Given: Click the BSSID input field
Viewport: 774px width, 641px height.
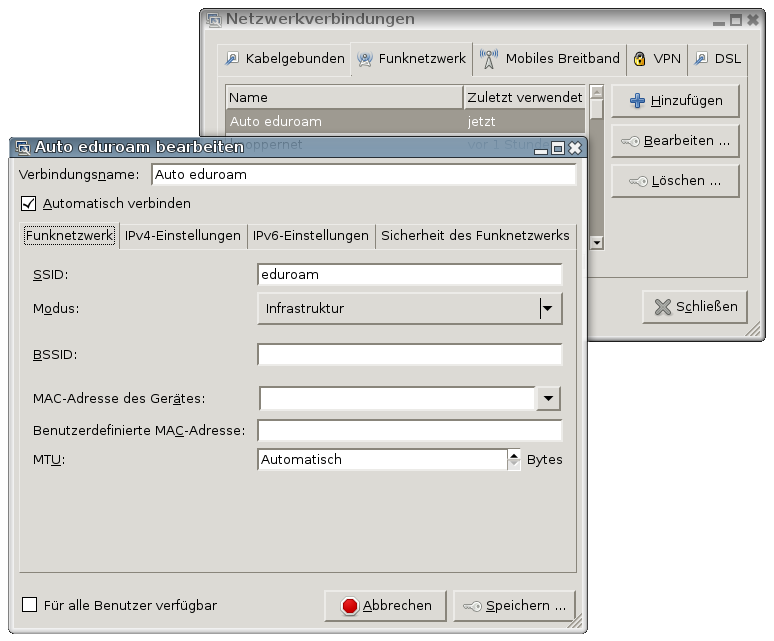Looking at the screenshot, I should tap(410, 355).
